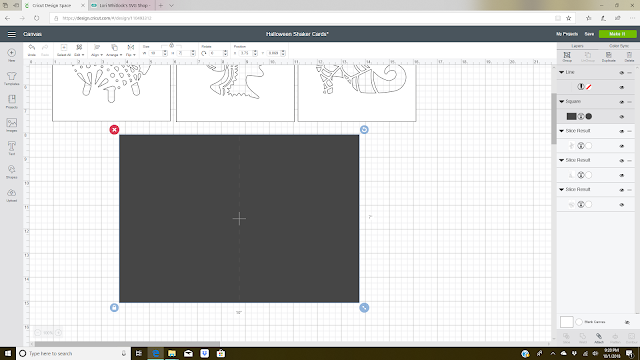Click the hide canvas icon beside Blank Canvas
The width and height of the screenshot is (640, 360).
click(x=627, y=322)
